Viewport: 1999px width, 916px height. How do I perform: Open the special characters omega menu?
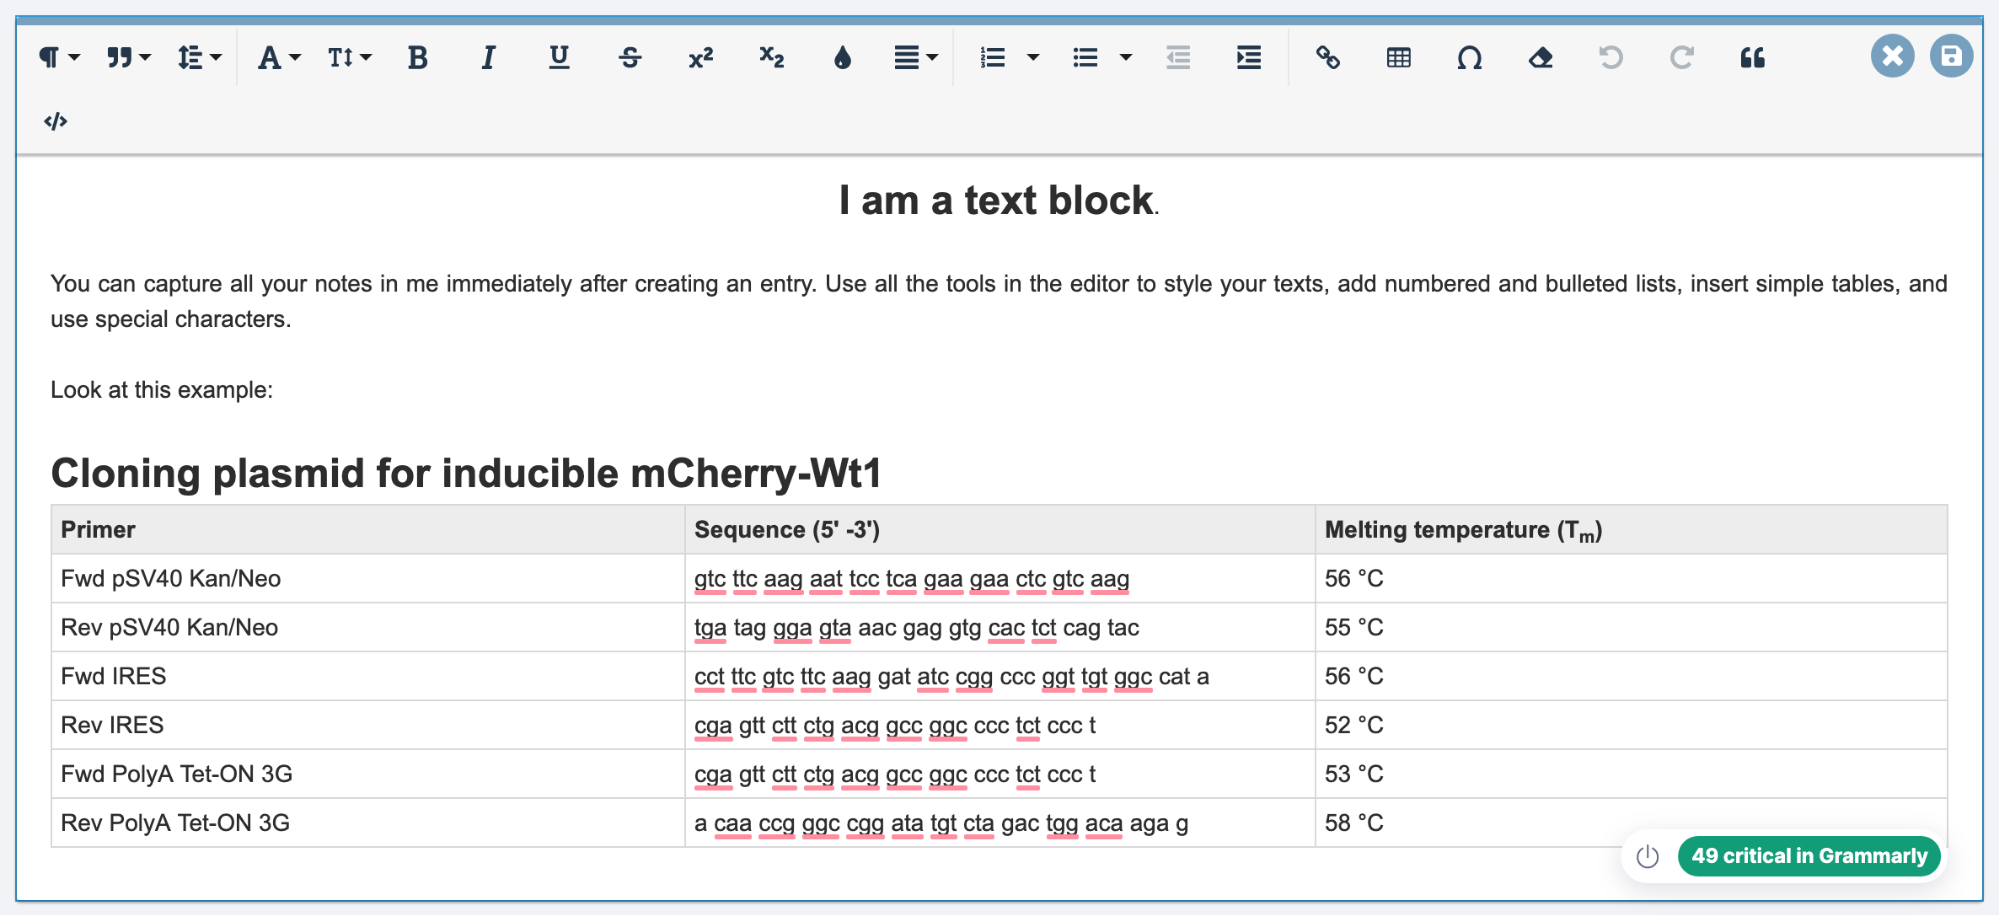tap(1469, 58)
